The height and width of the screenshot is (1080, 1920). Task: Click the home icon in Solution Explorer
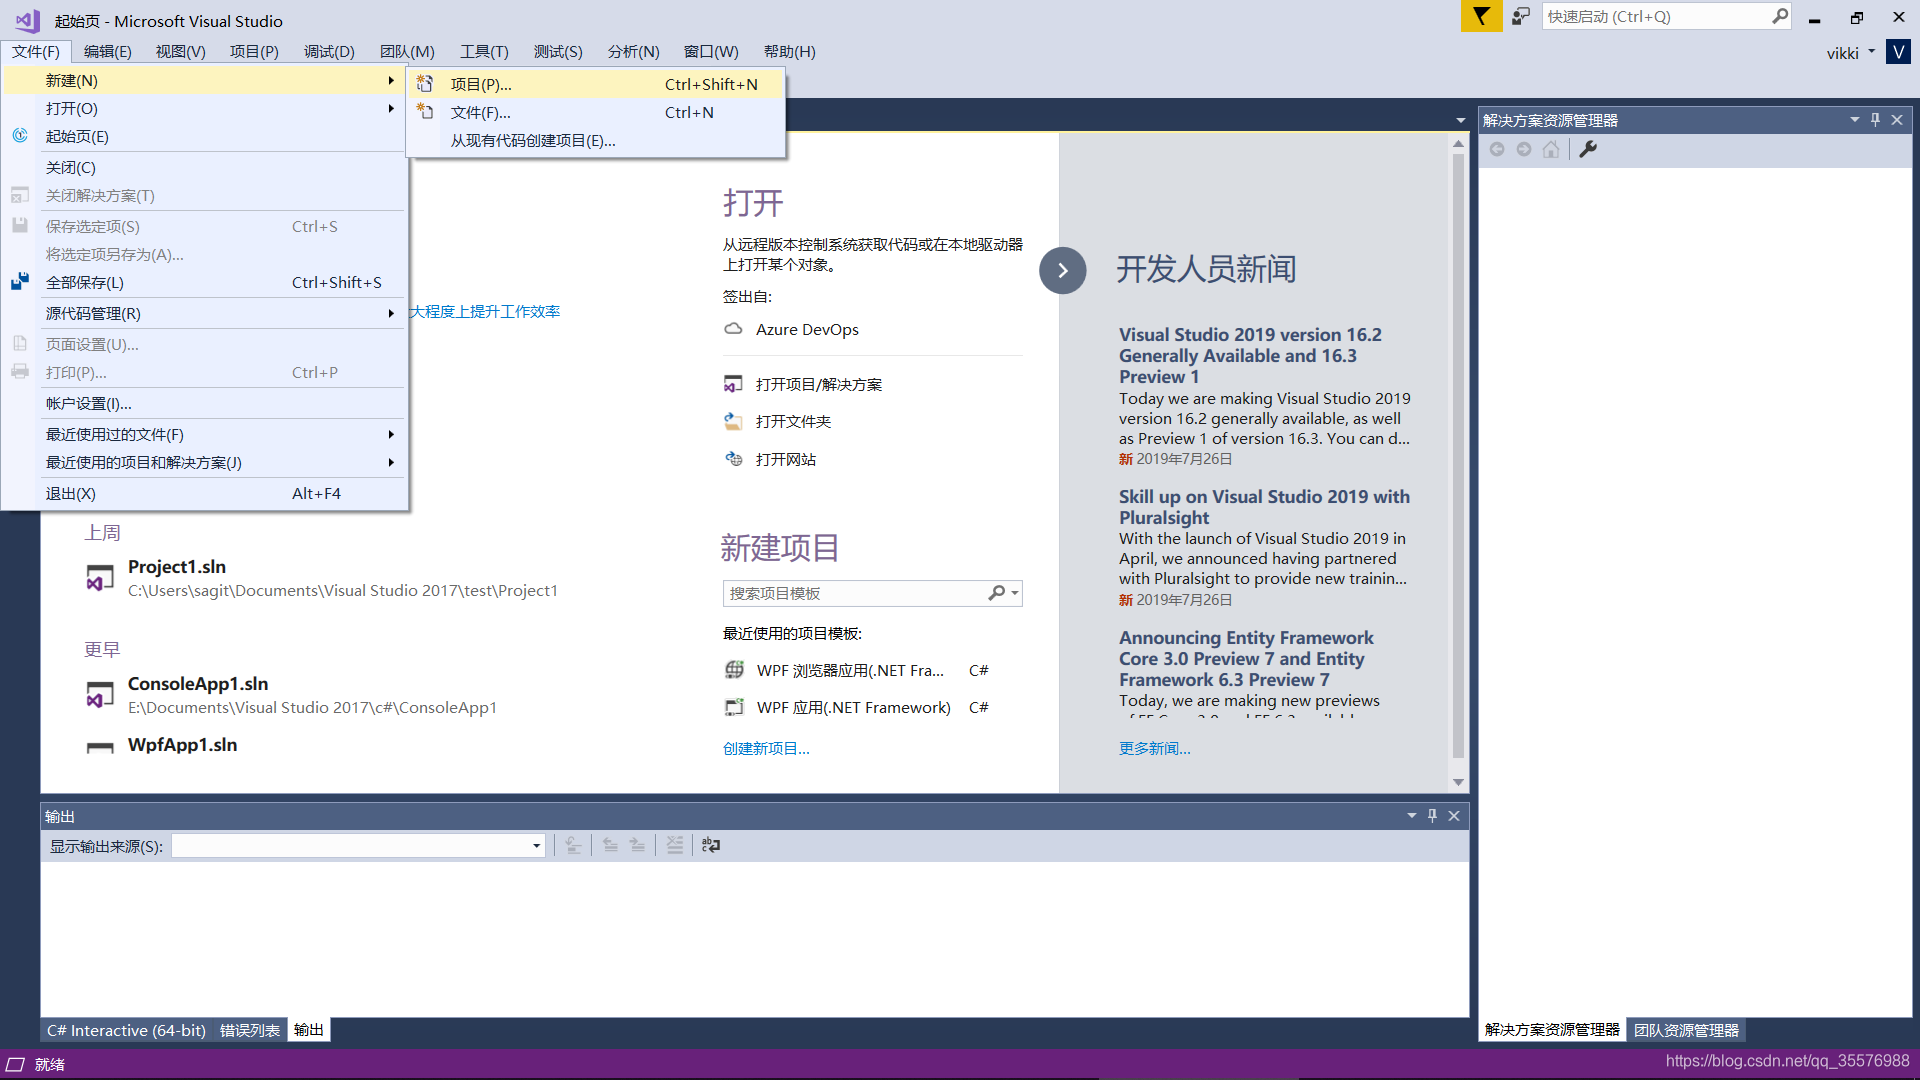click(1551, 149)
